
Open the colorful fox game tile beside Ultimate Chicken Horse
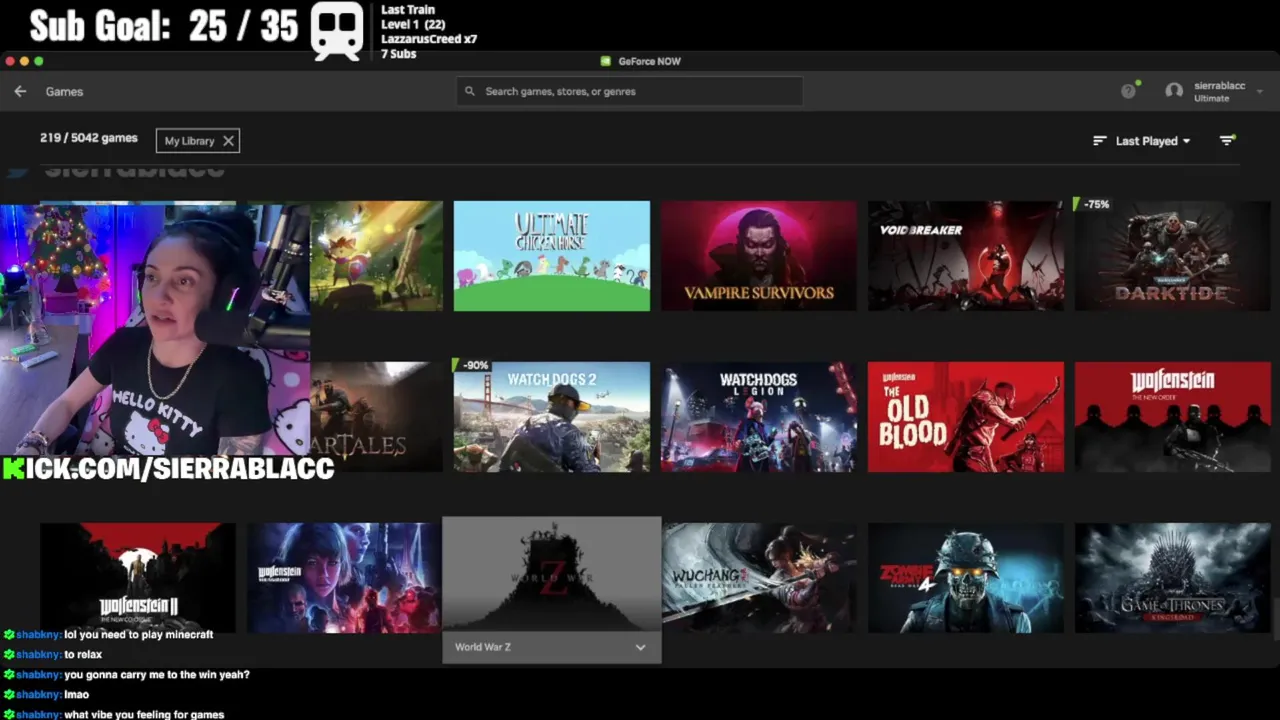click(x=376, y=256)
